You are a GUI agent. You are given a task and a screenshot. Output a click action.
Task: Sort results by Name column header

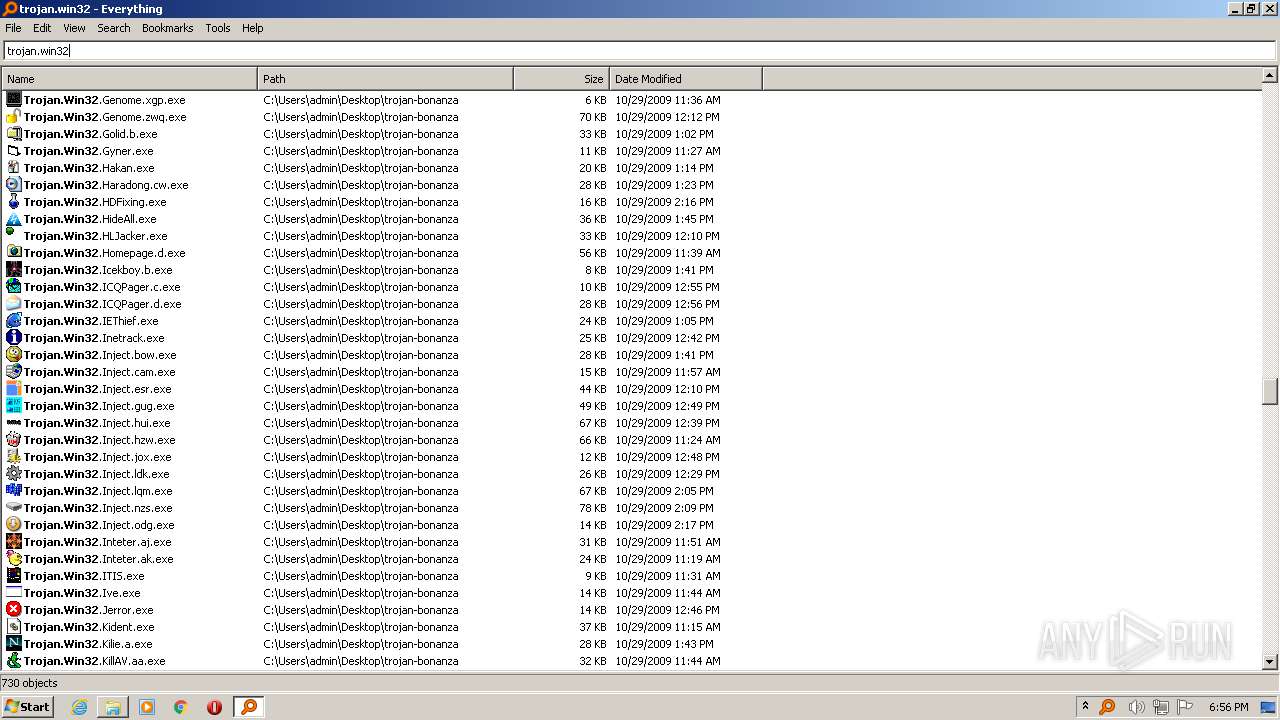(129, 79)
